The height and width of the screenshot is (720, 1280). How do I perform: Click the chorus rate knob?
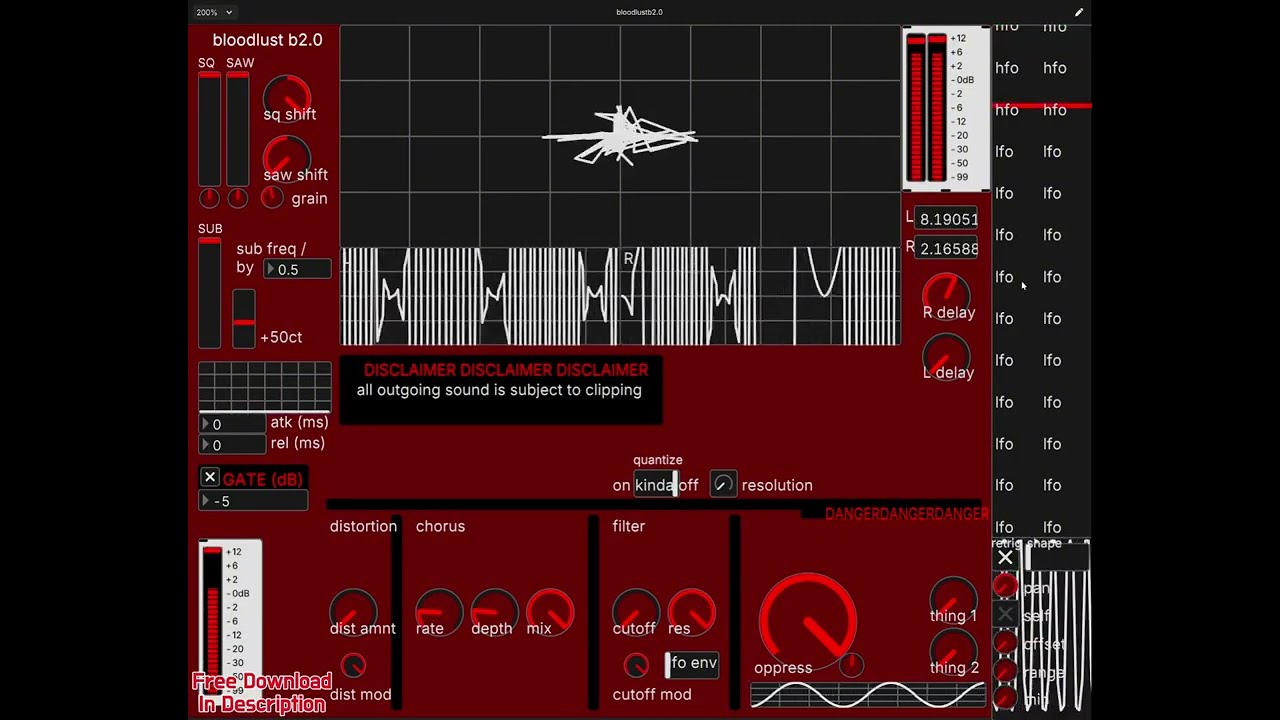439,613
